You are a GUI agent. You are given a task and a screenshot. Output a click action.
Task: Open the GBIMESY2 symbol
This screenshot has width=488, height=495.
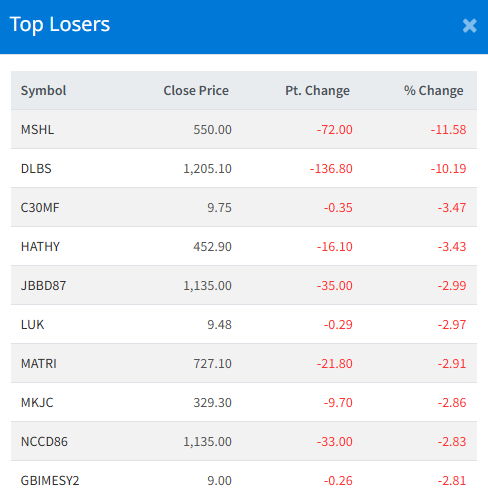coord(50,481)
